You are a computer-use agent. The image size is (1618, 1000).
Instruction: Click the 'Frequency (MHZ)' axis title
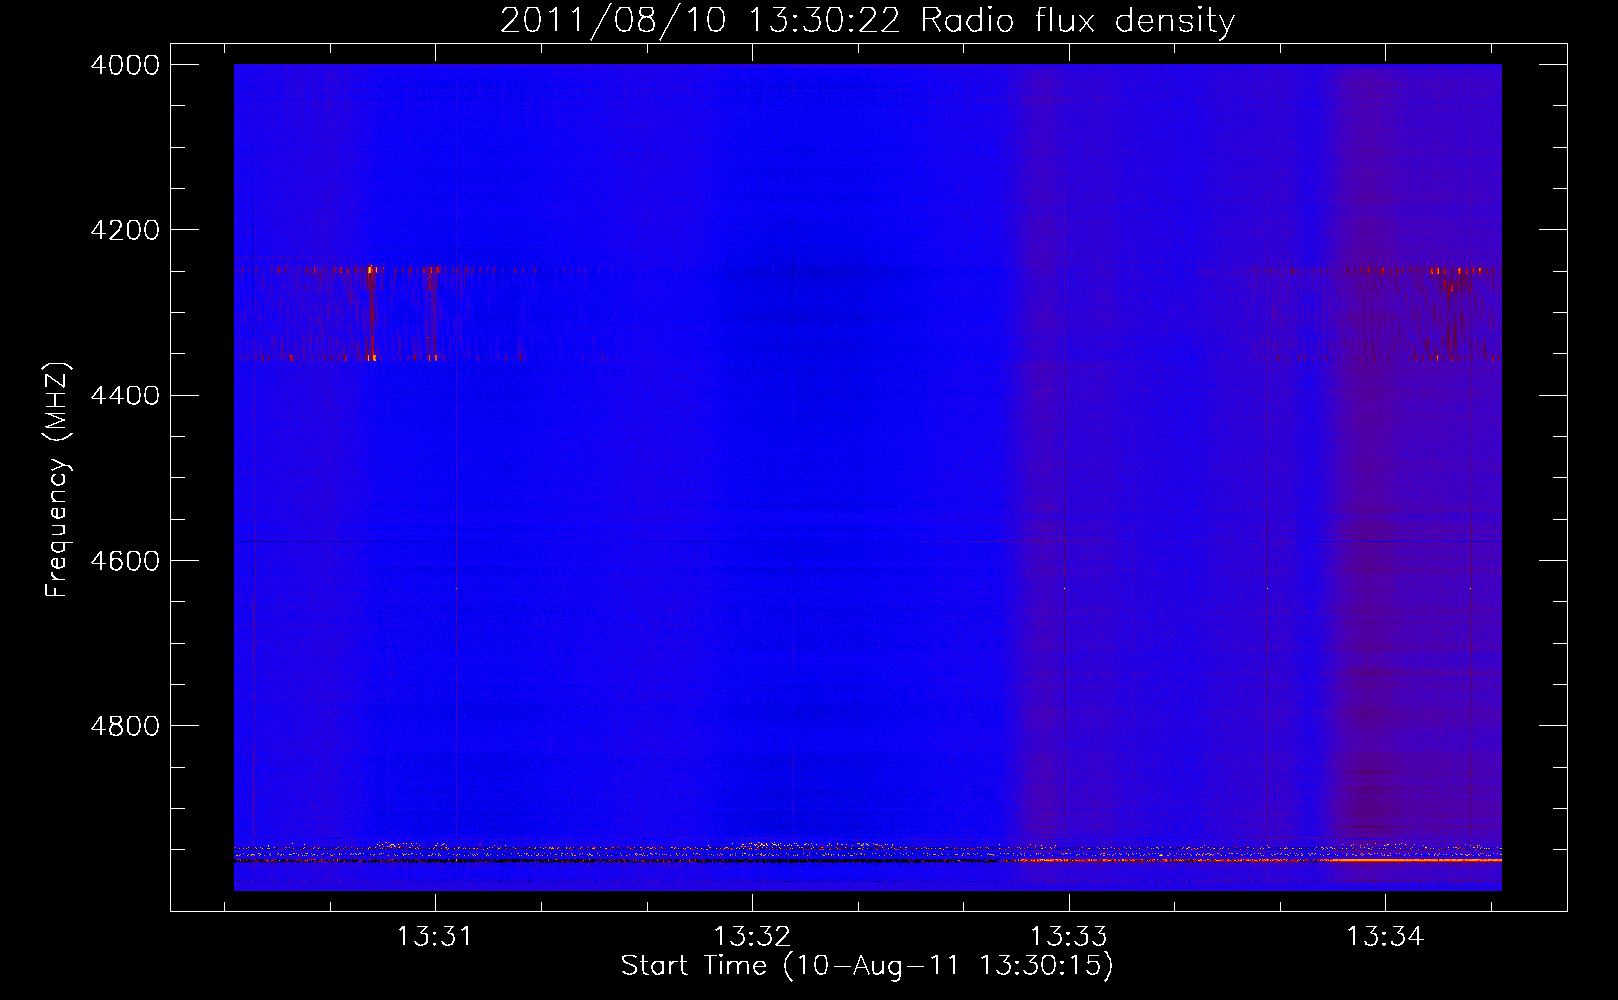(58, 480)
